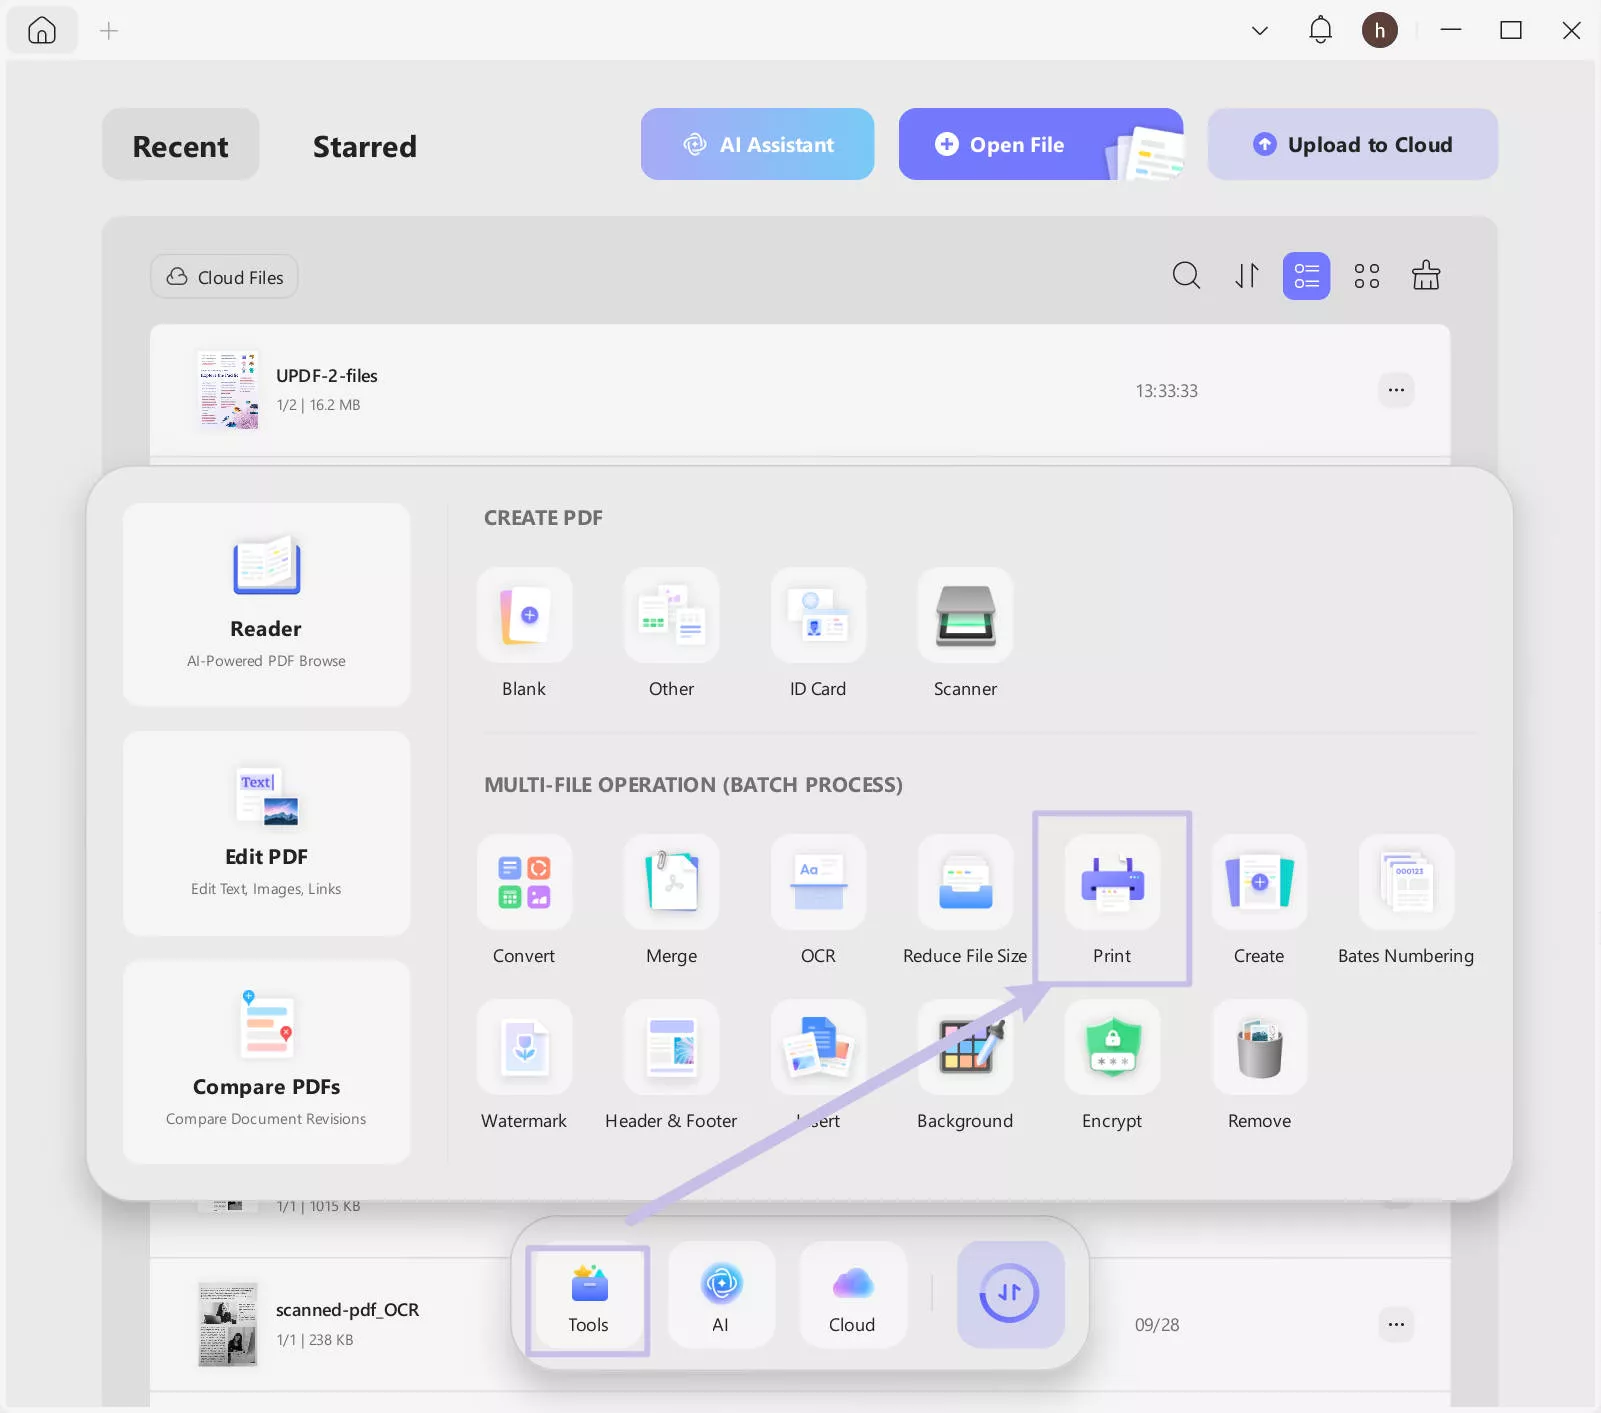Open the Header & Footer tool
Image resolution: width=1601 pixels, height=1413 pixels.
(x=671, y=1047)
